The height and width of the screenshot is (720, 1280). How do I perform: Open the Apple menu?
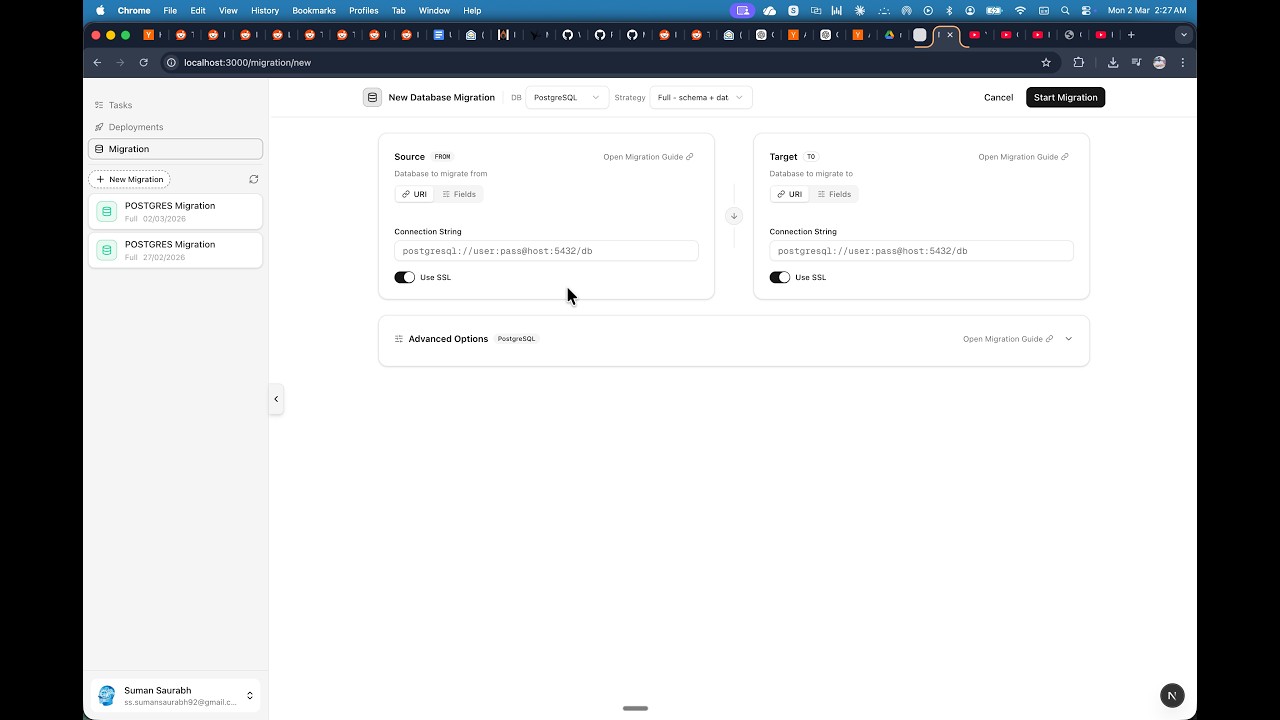100,10
